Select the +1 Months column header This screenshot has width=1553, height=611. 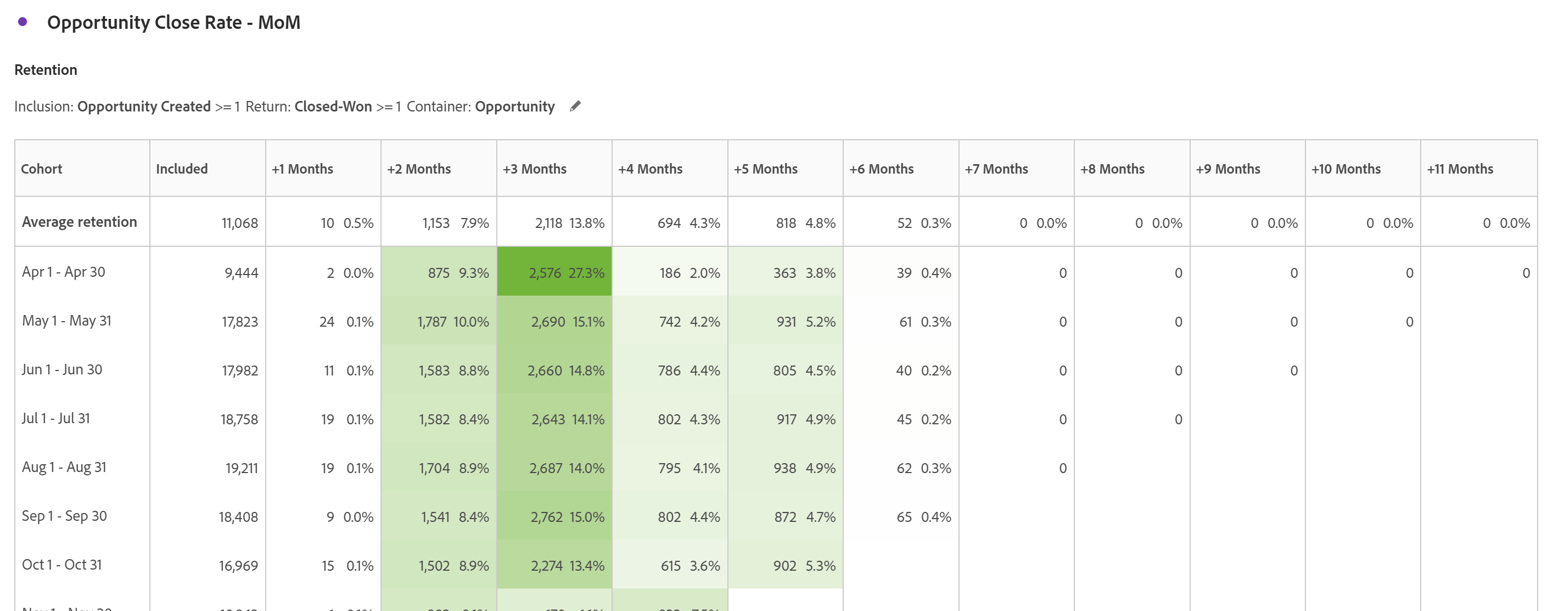click(302, 168)
